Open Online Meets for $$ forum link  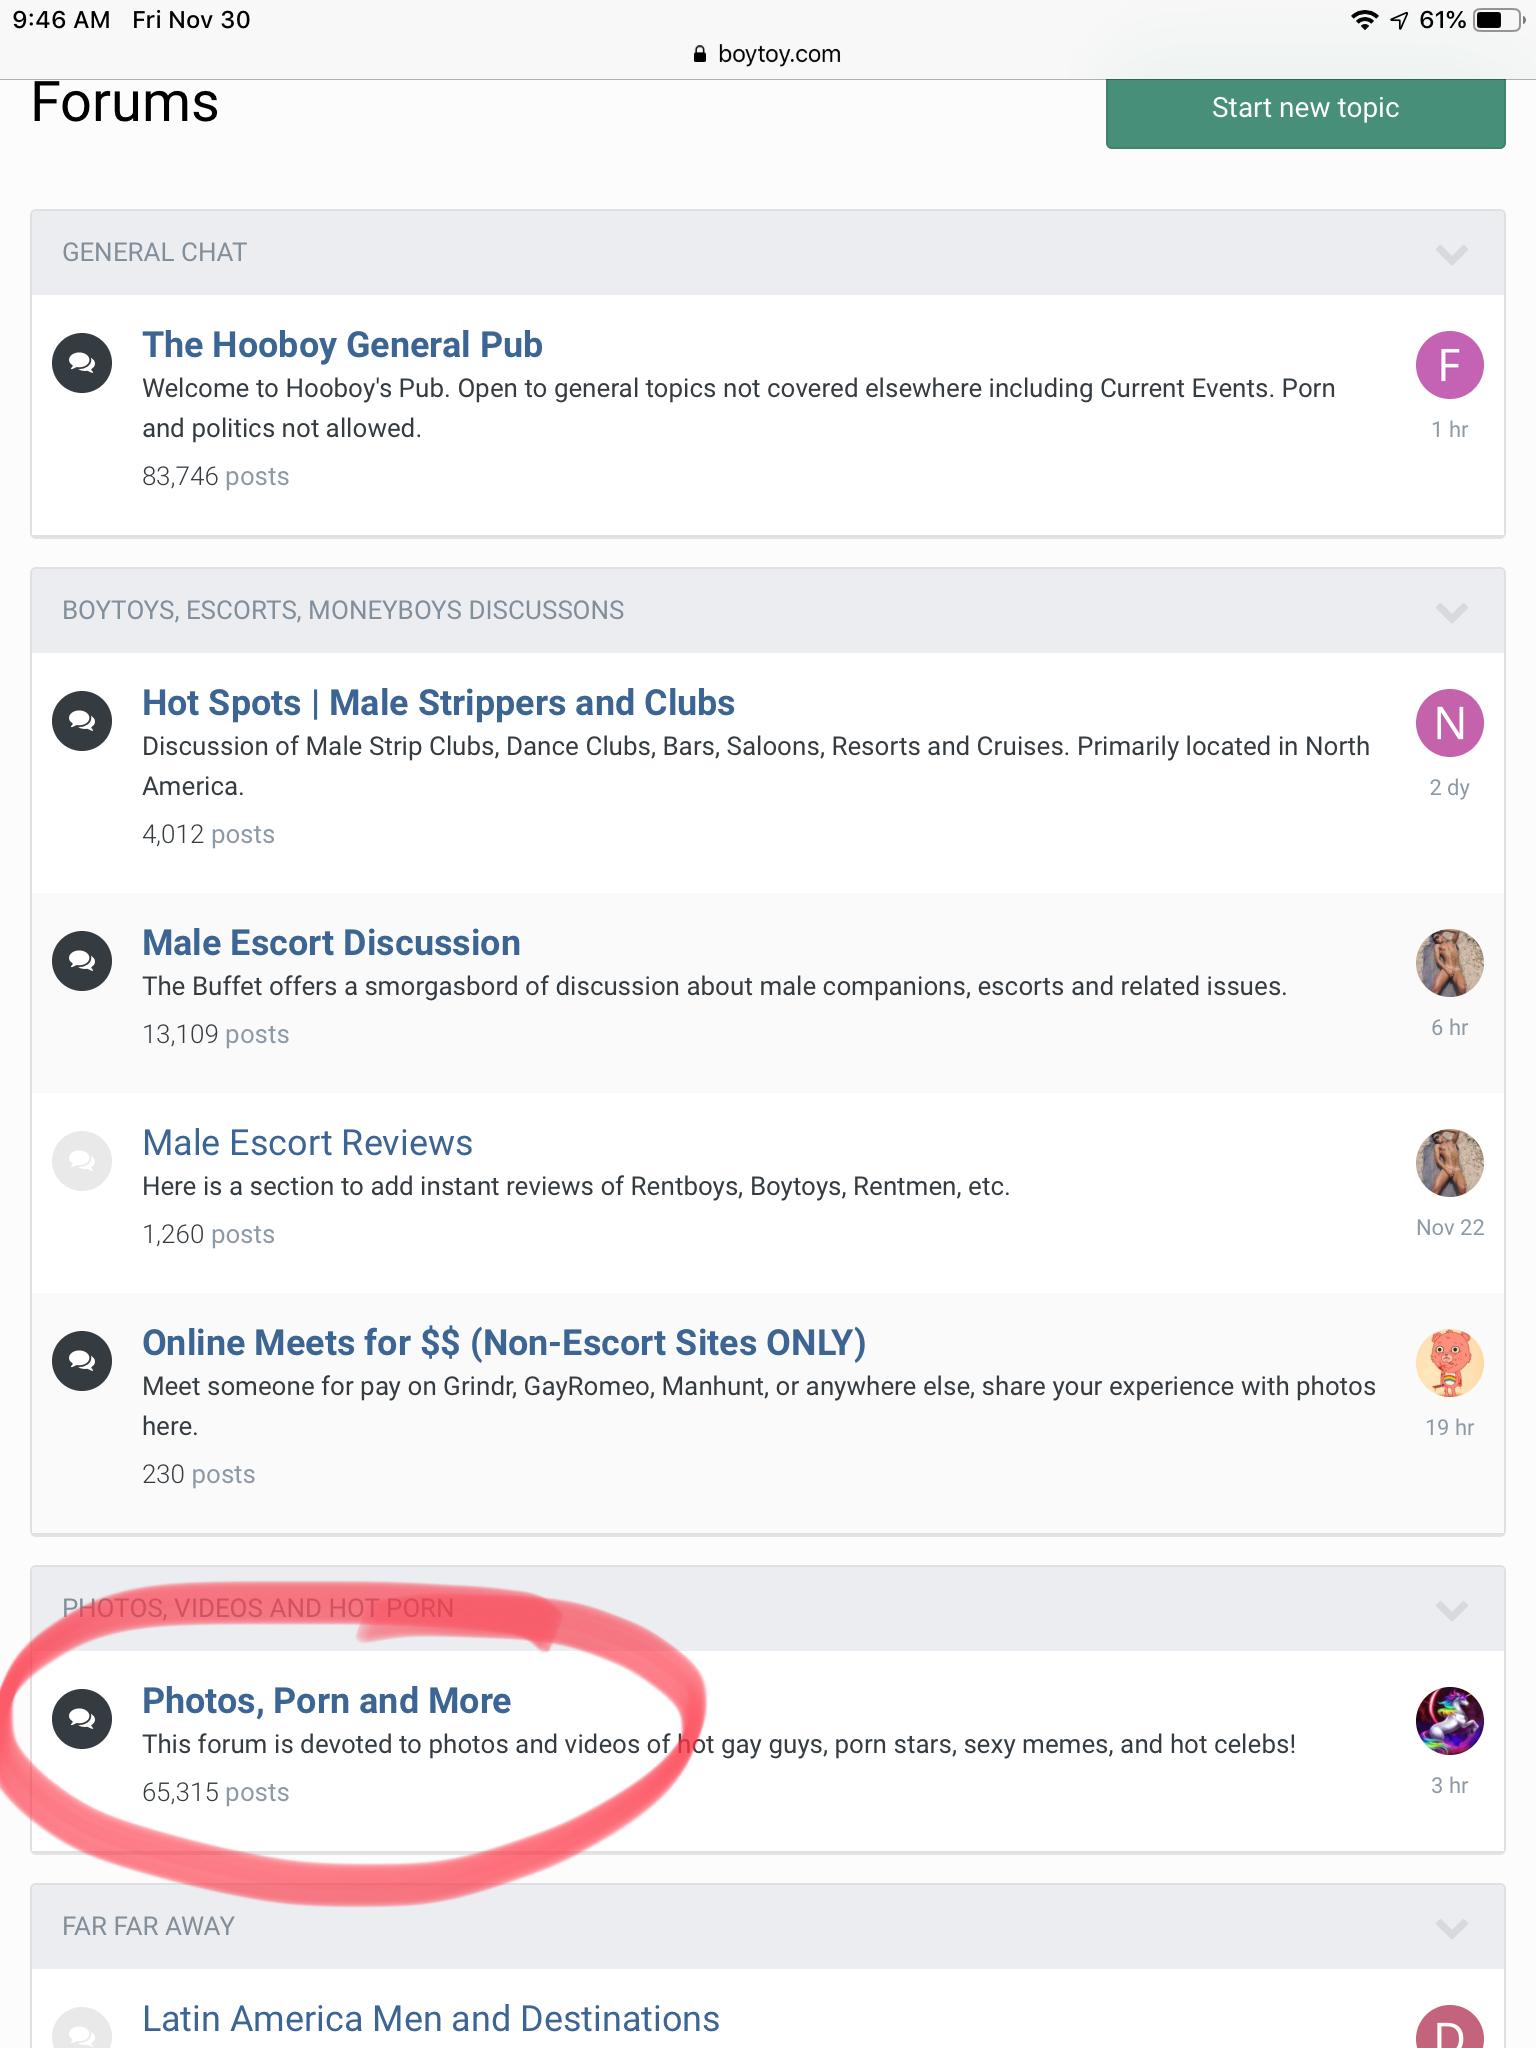(503, 1343)
